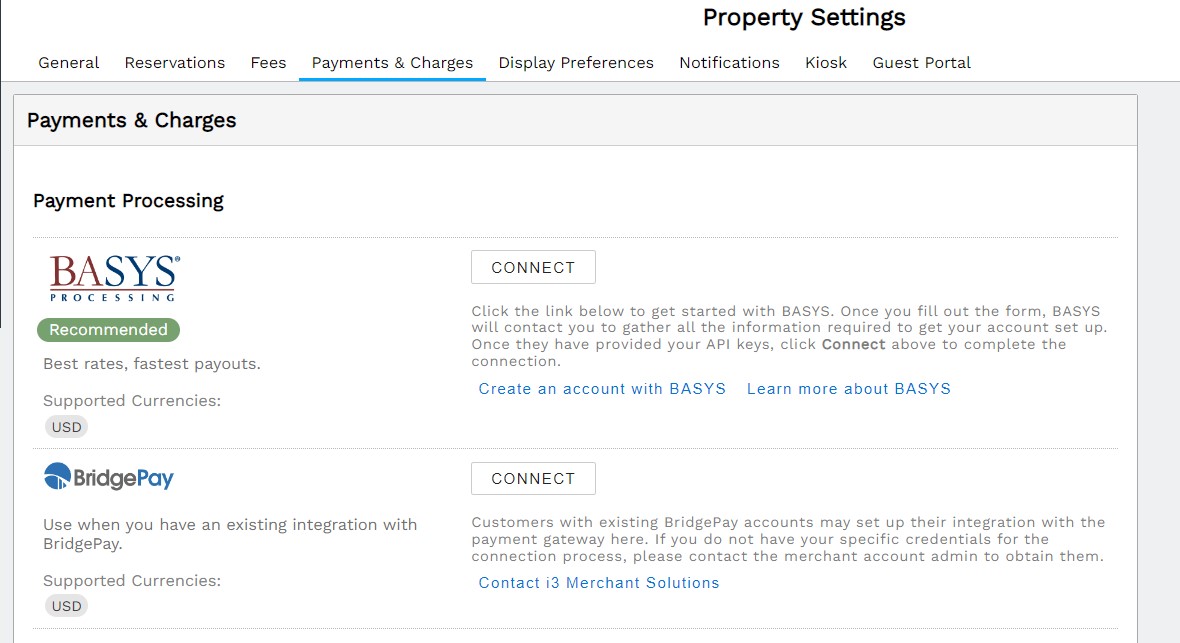The height and width of the screenshot is (643, 1180).
Task: Switch to the Reservations tab
Action: click(175, 63)
